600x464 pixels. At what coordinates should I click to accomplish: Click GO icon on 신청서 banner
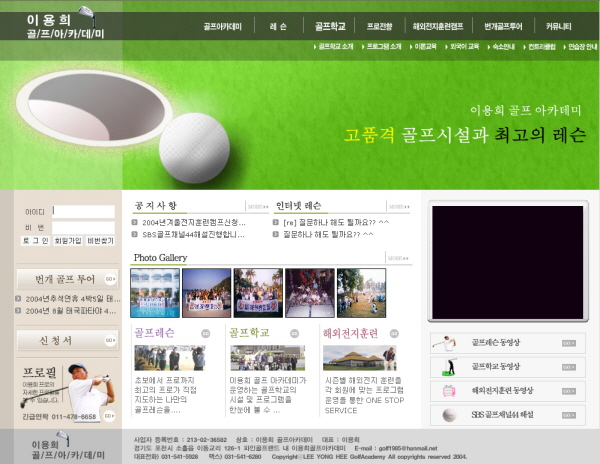coord(110,340)
